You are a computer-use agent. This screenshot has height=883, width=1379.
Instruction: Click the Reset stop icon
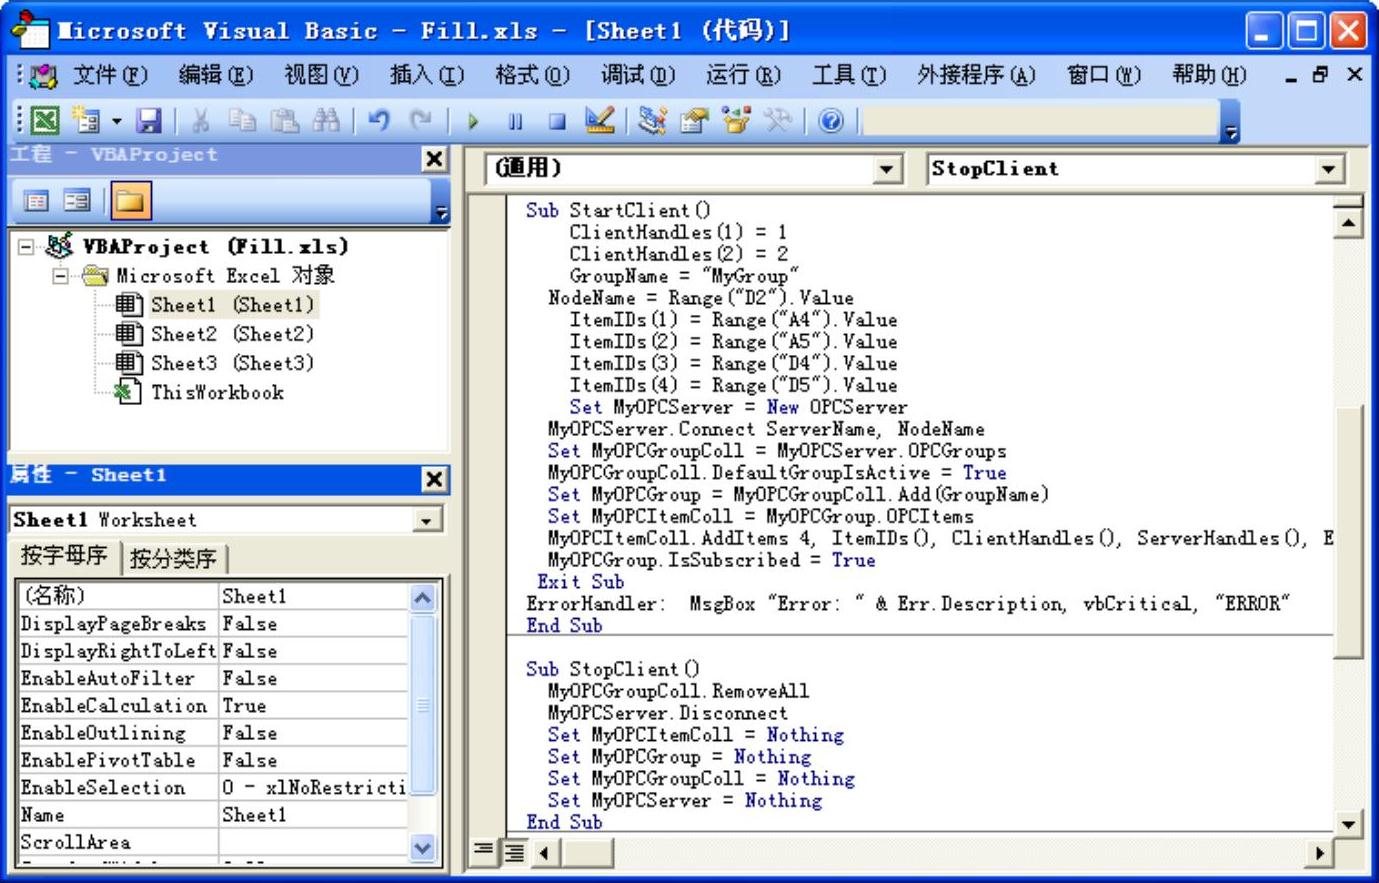click(x=557, y=122)
